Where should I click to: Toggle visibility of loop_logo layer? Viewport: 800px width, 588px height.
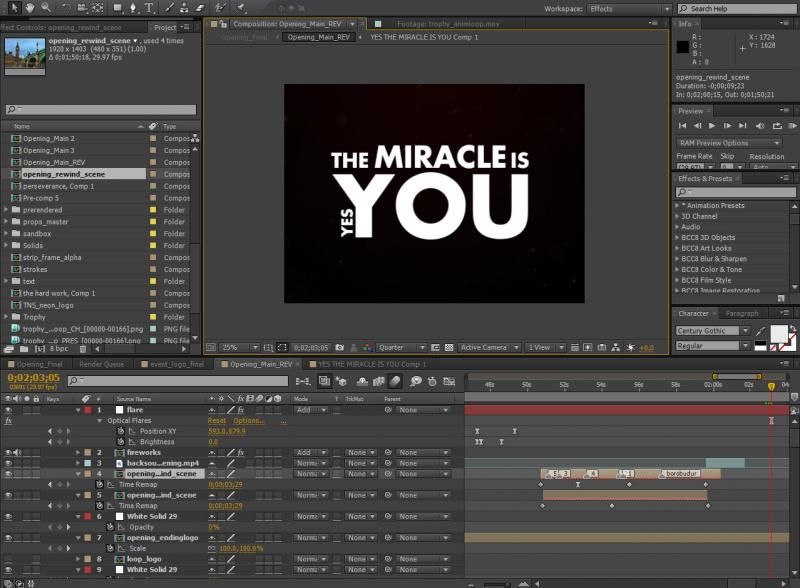click(x=8, y=559)
